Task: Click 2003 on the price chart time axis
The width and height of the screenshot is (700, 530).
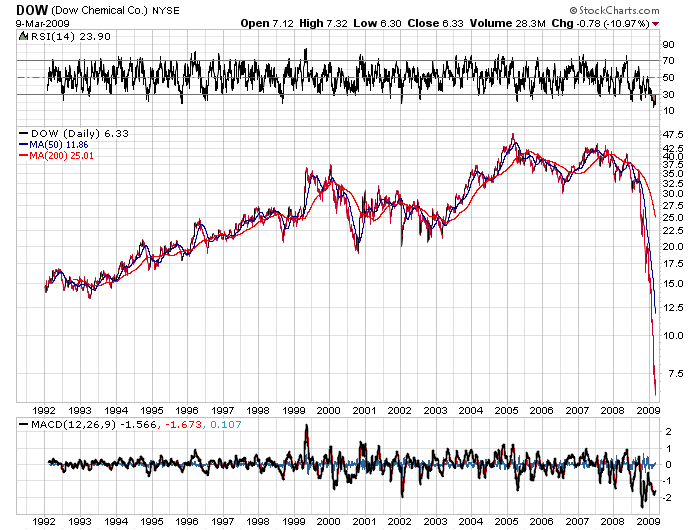Action: [435, 410]
